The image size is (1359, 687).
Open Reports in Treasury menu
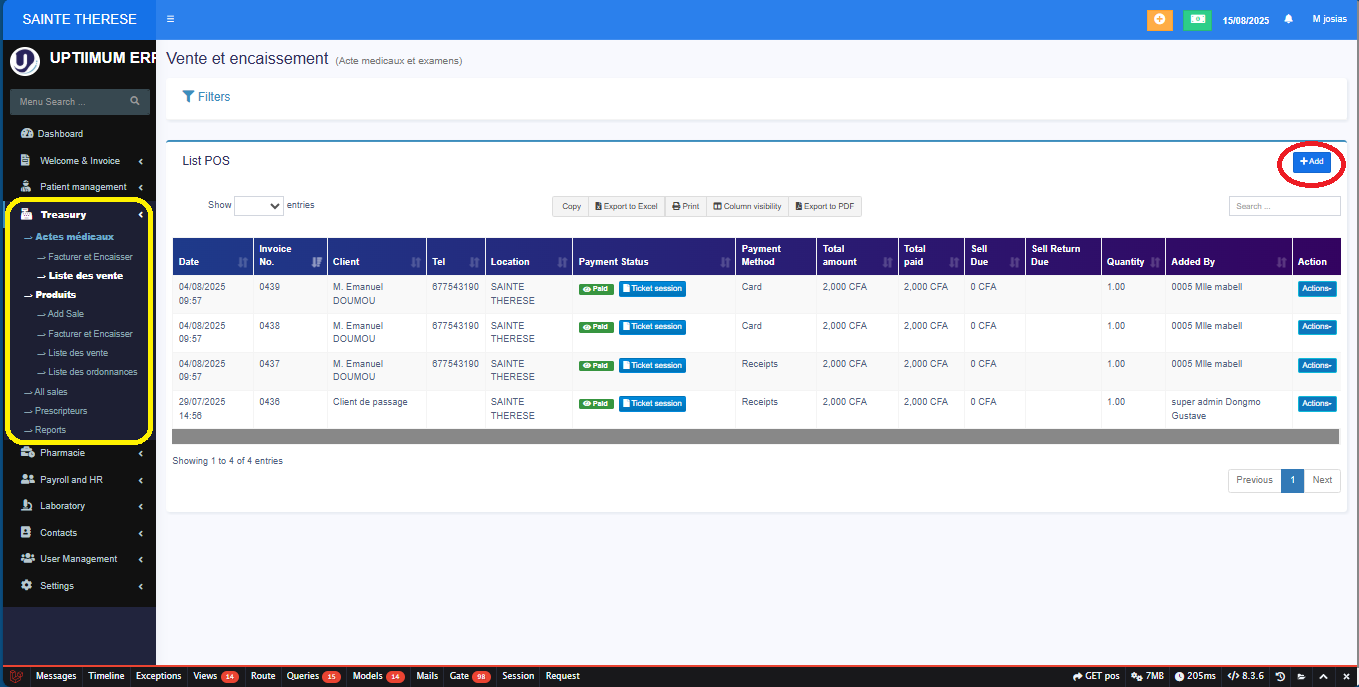tap(50, 430)
